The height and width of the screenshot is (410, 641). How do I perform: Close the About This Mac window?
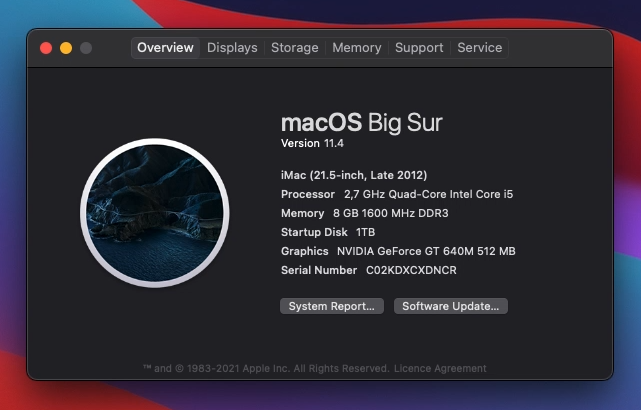46,48
